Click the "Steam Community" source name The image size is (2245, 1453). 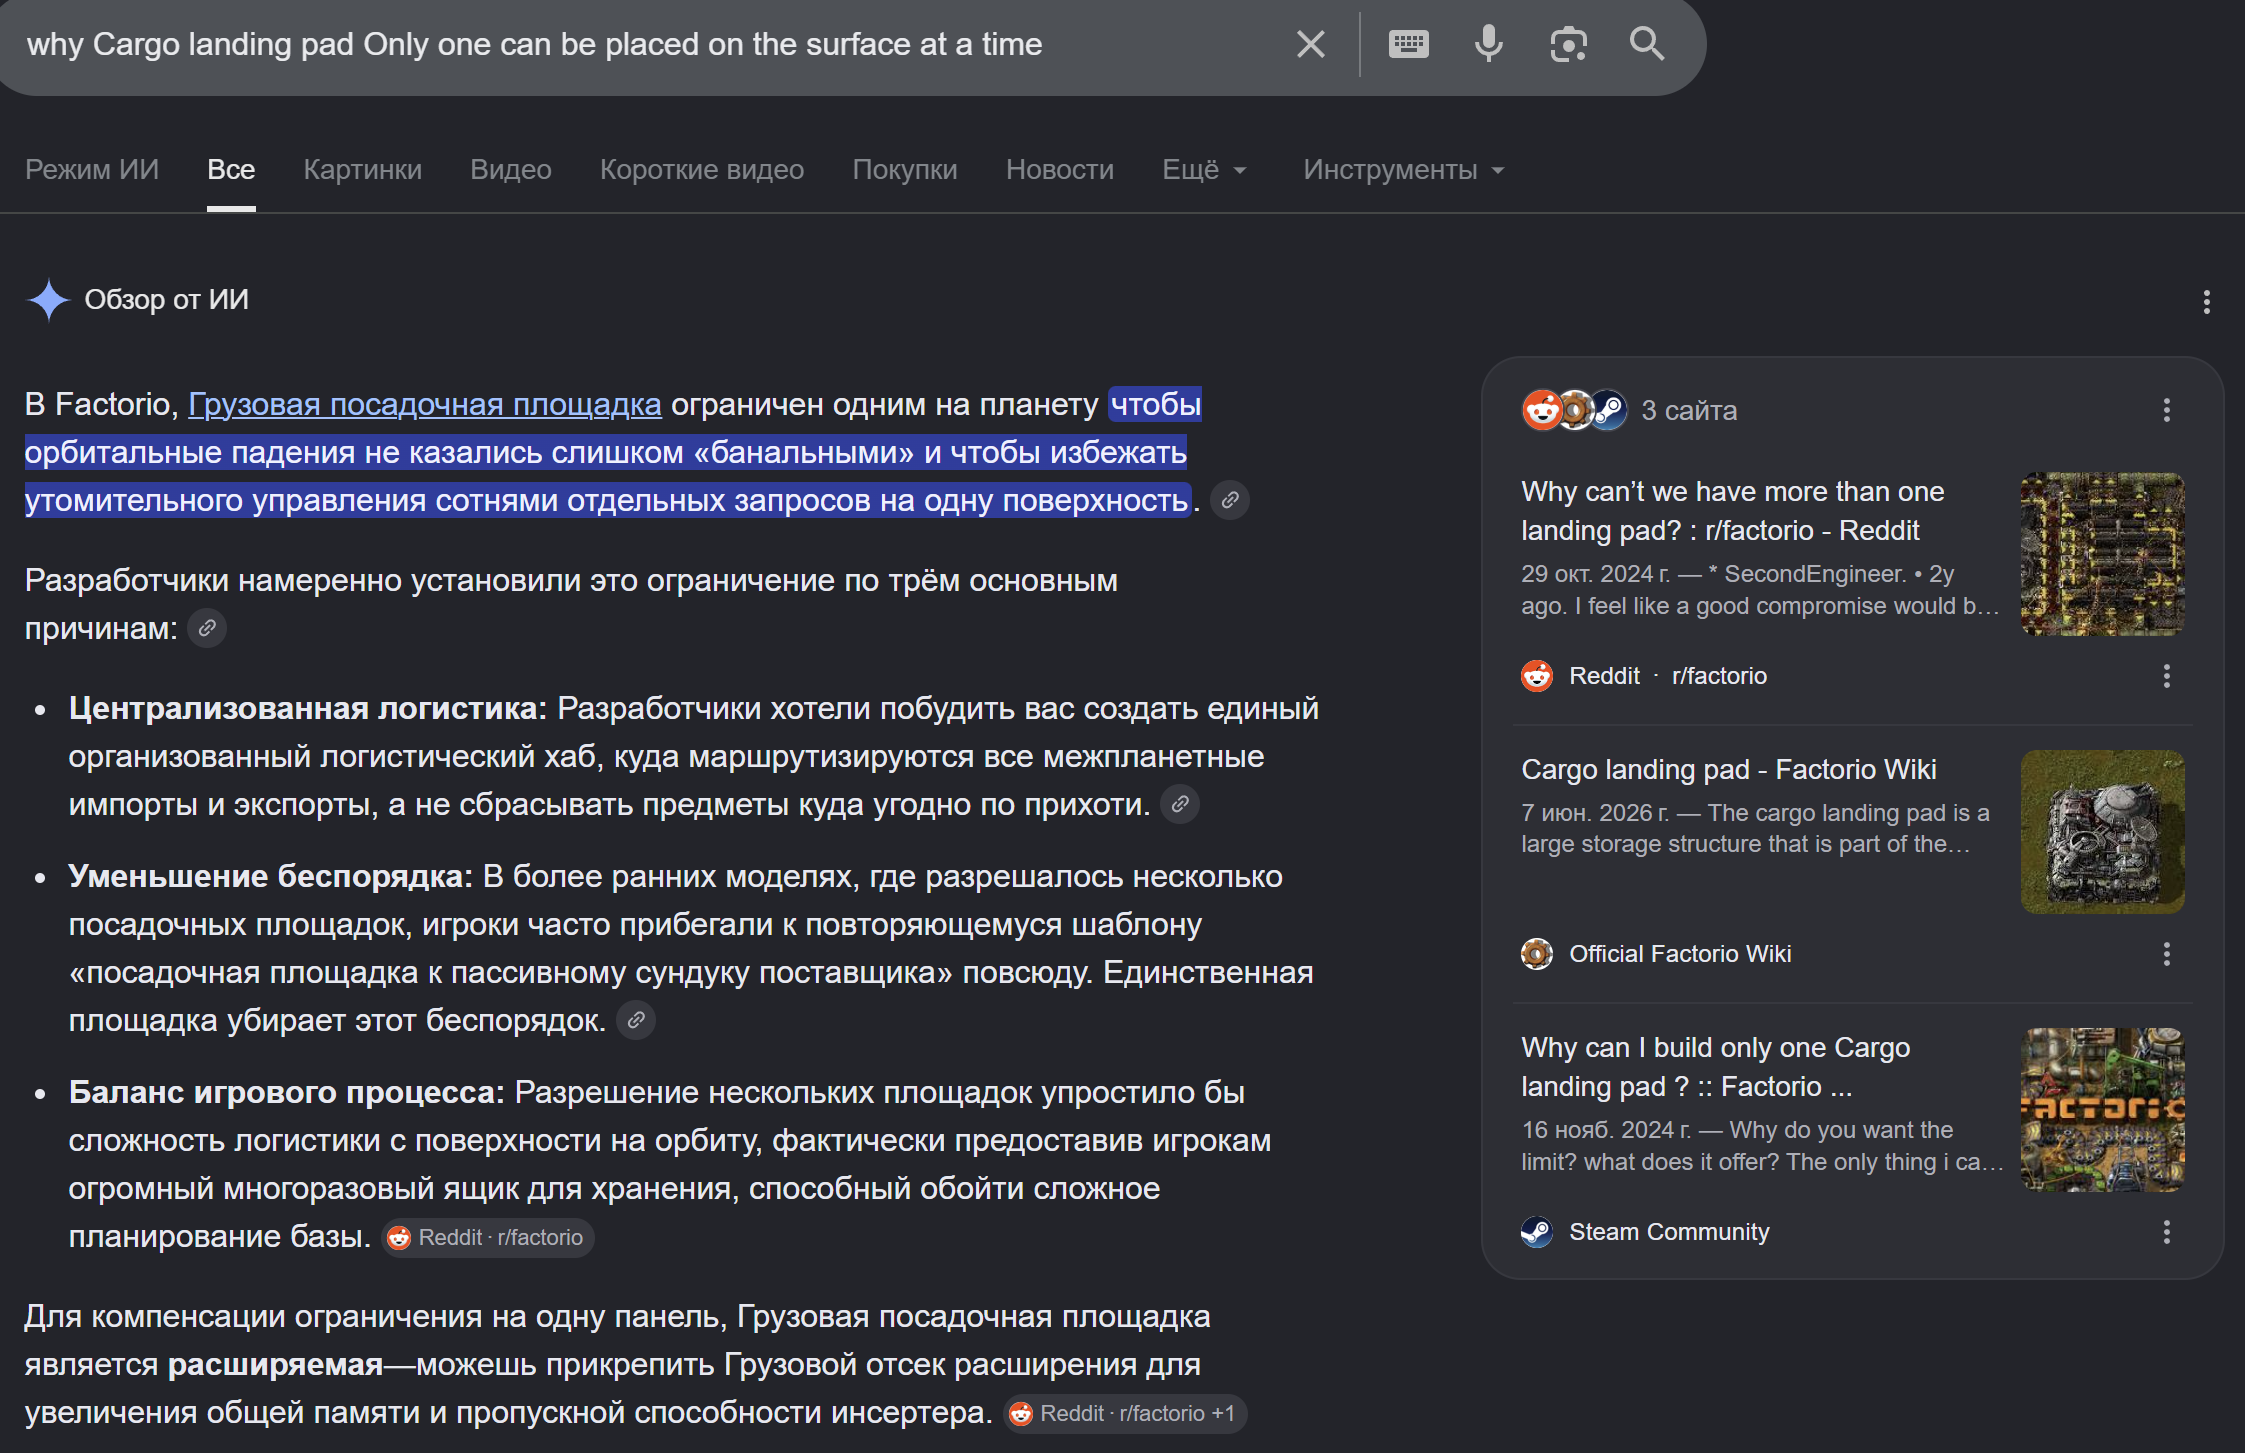[1669, 1232]
